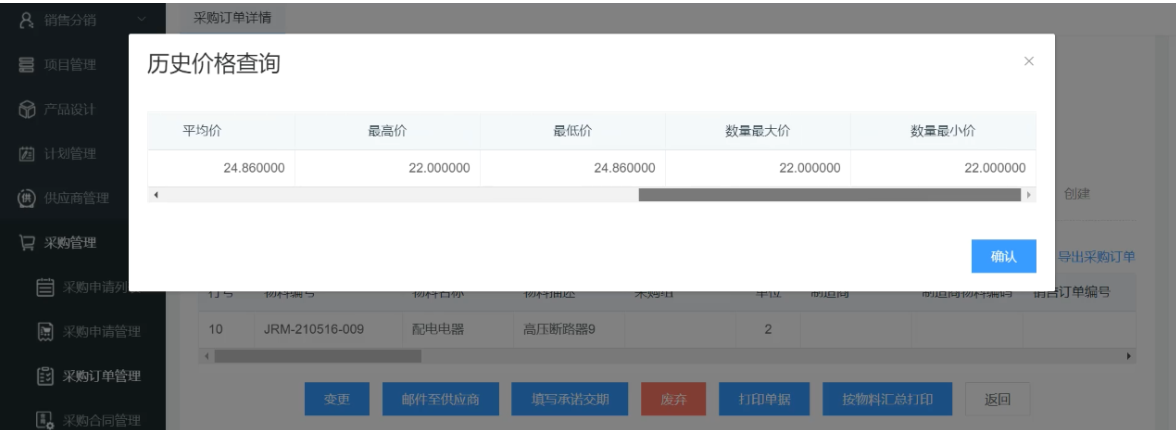Click left arrow of the dialog's horizontal scrollbar
1176x430 pixels.
point(155,195)
